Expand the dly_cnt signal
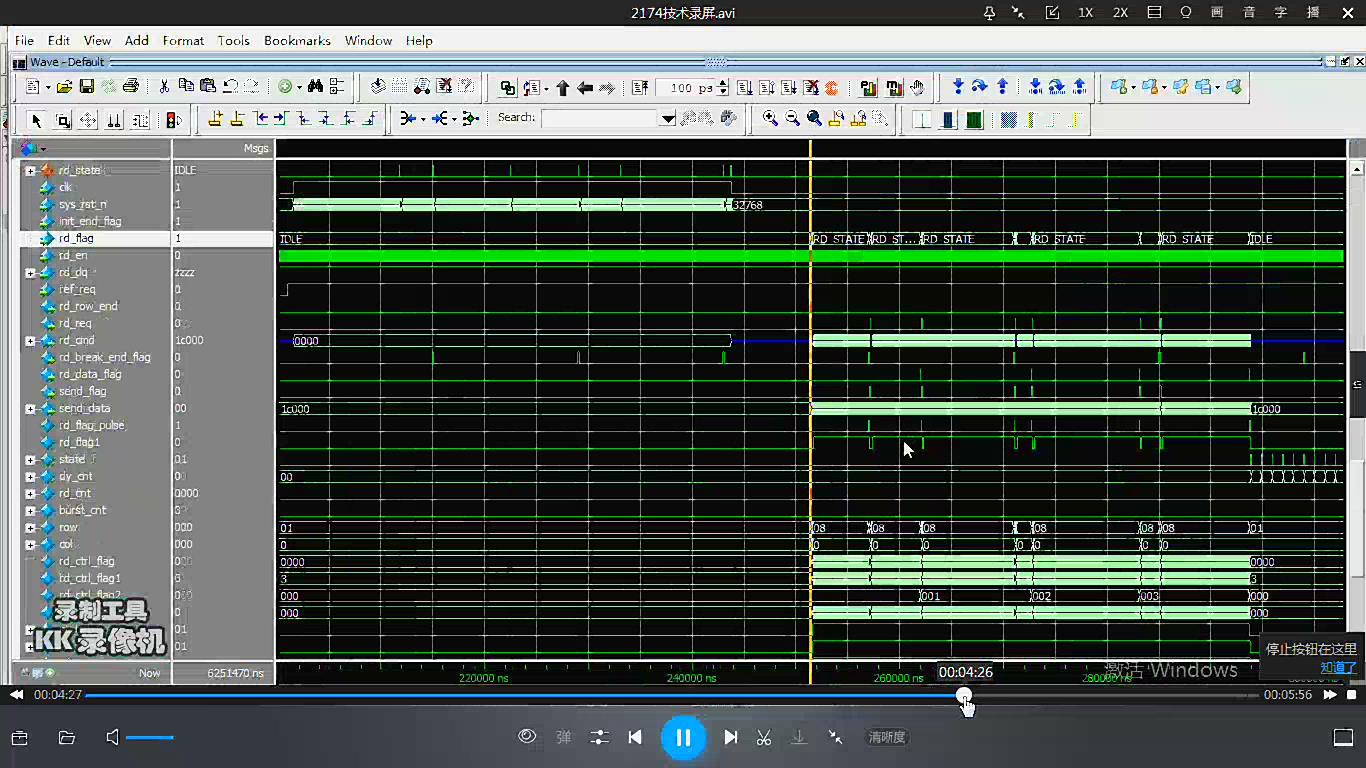 pyautogui.click(x=30, y=477)
